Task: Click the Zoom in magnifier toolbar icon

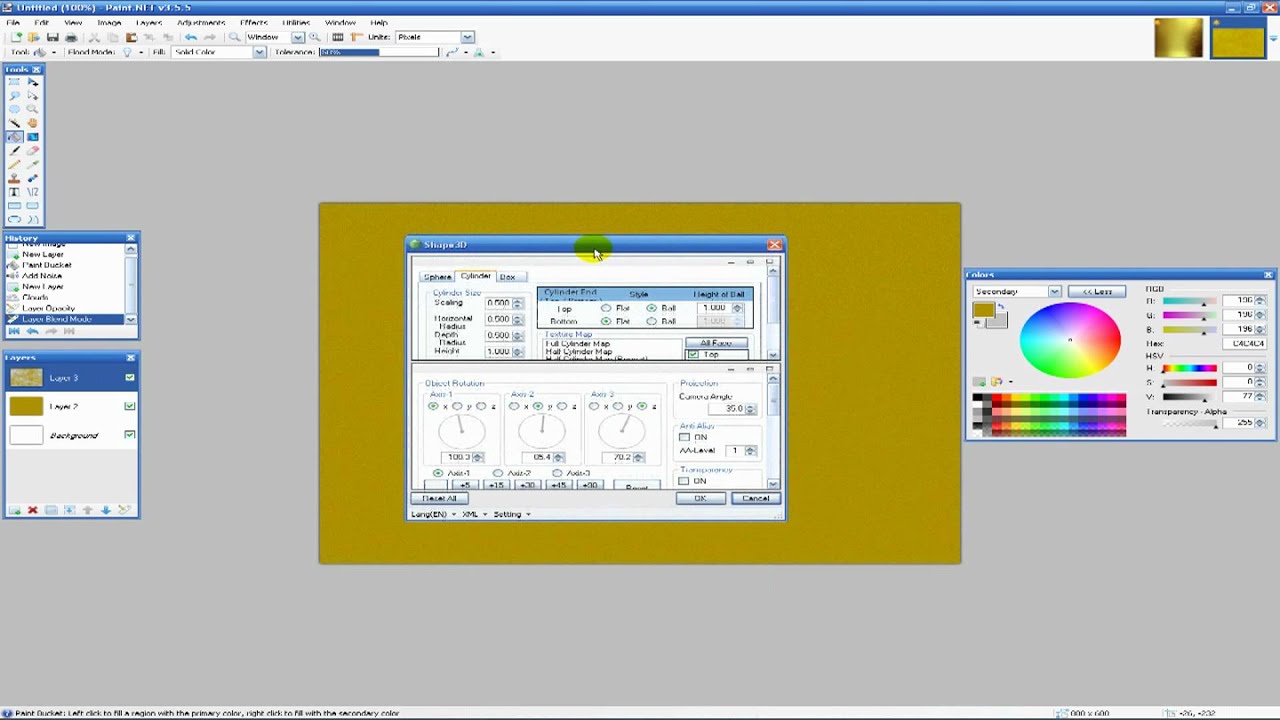Action: [x=315, y=37]
